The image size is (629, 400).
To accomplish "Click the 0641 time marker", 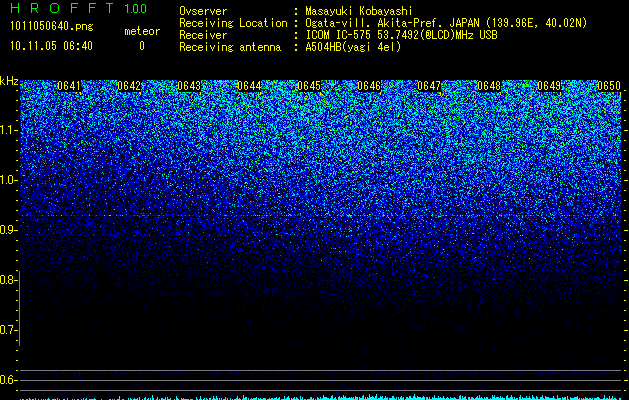I will click(69, 86).
